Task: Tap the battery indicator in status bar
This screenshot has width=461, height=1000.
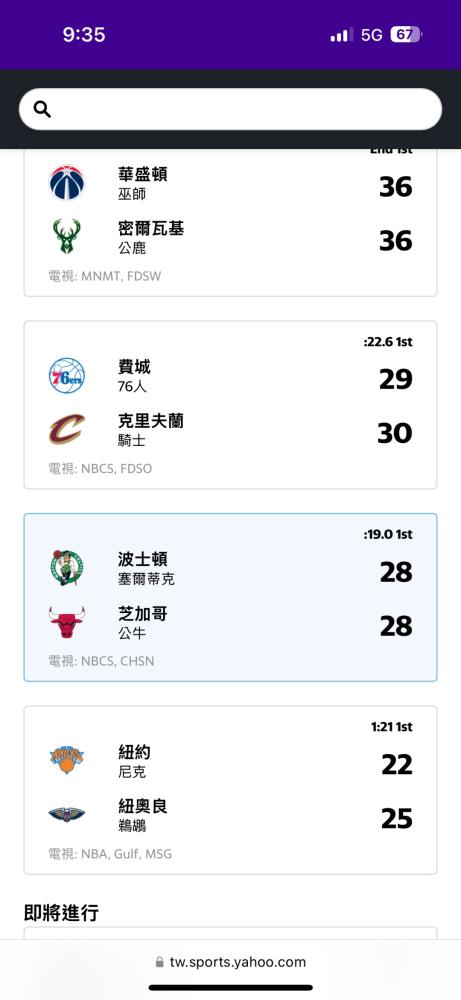Action: point(406,34)
